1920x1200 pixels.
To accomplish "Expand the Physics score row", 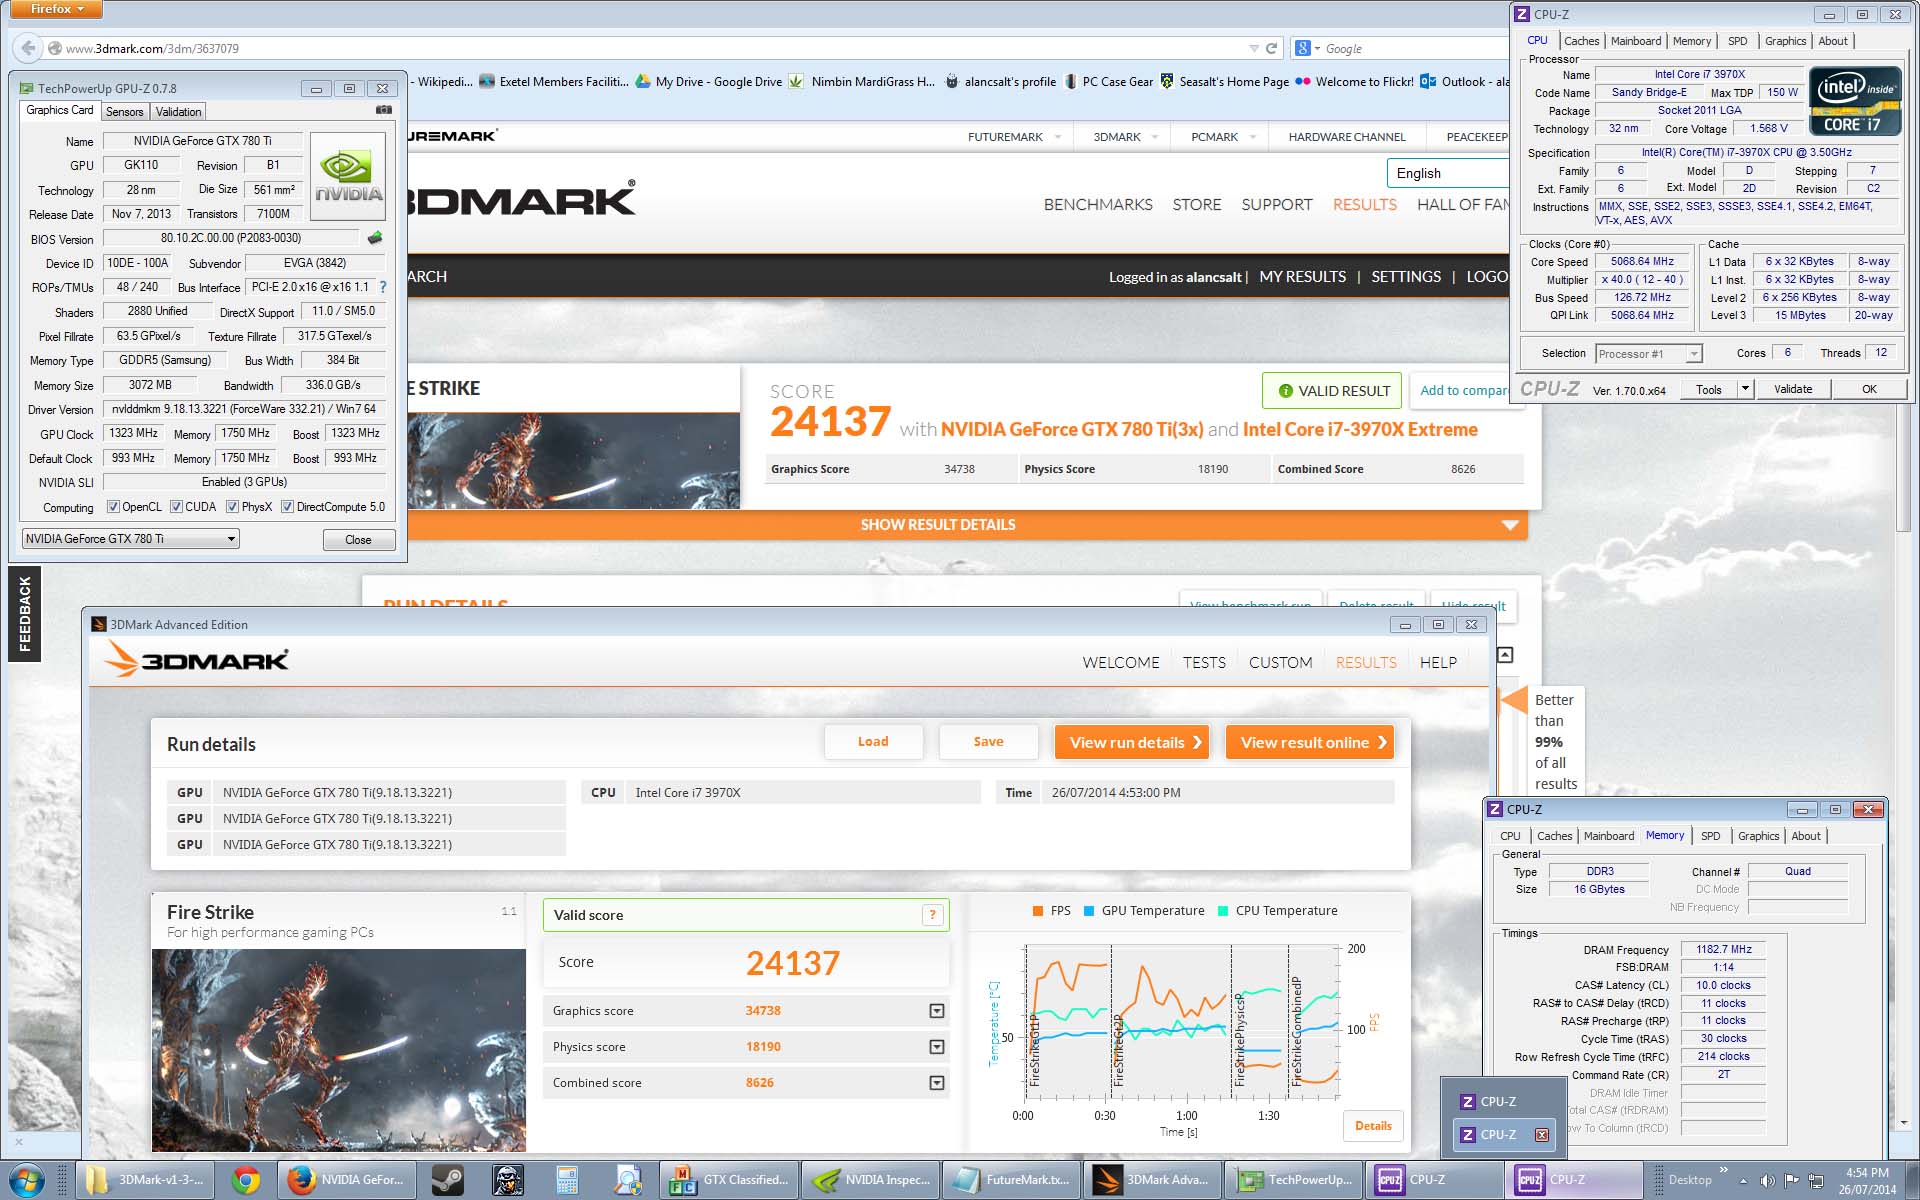I will point(937,1047).
